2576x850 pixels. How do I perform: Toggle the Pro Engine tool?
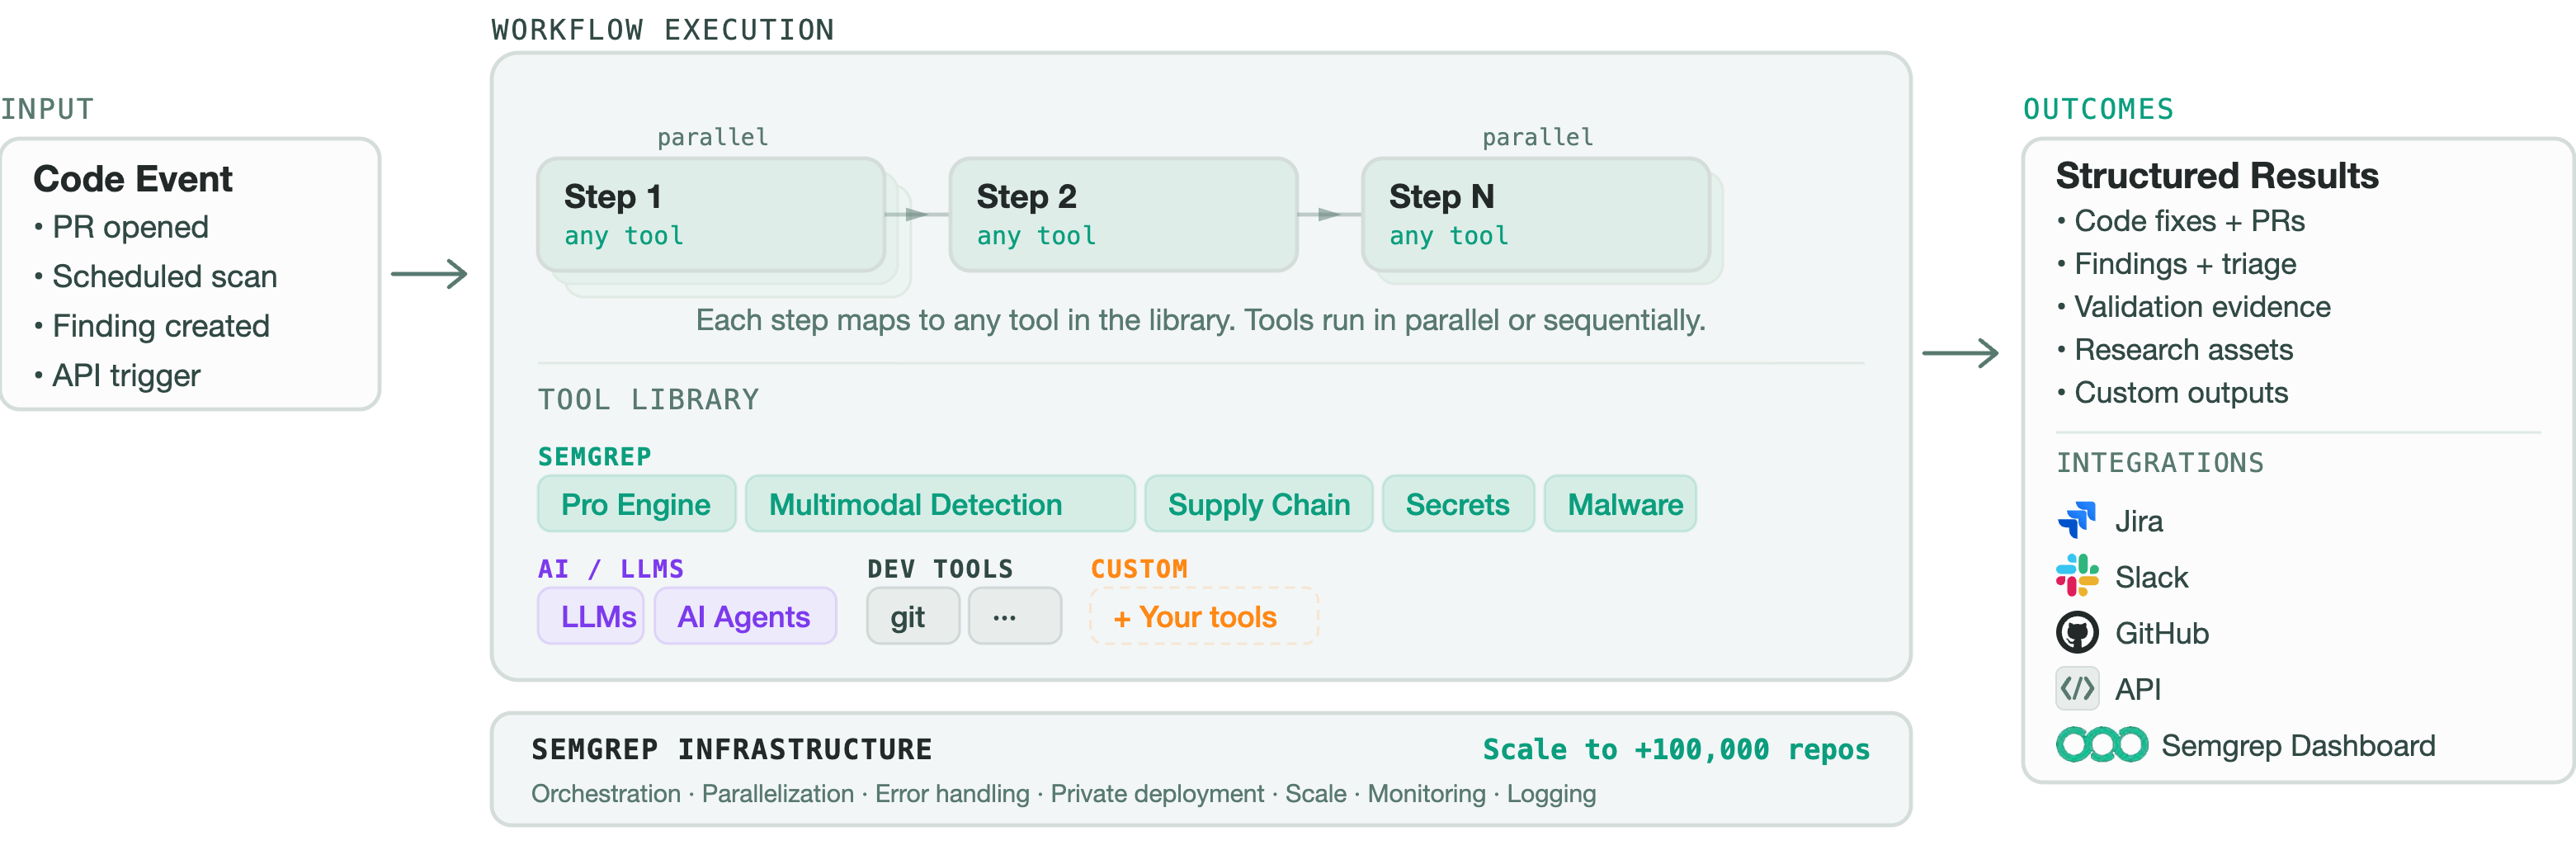[x=636, y=504]
